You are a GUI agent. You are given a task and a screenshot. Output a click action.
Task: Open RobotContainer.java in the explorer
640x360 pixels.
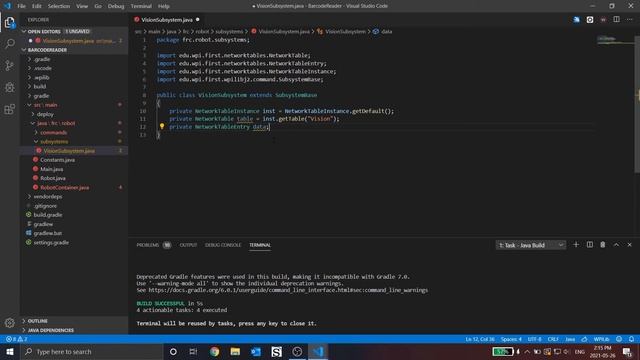64,187
